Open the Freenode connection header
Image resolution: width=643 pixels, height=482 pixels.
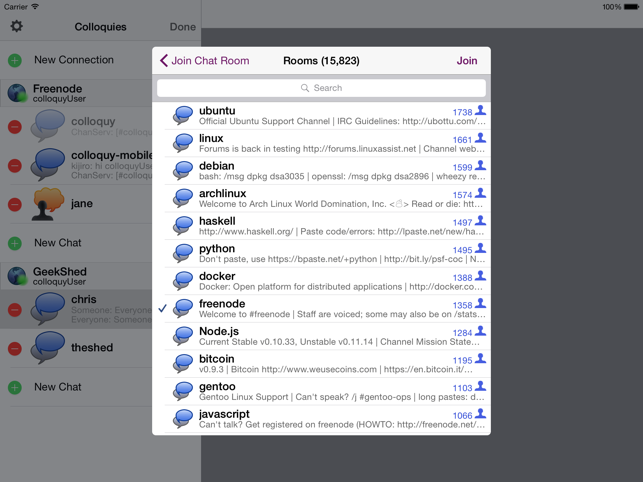coord(76,93)
